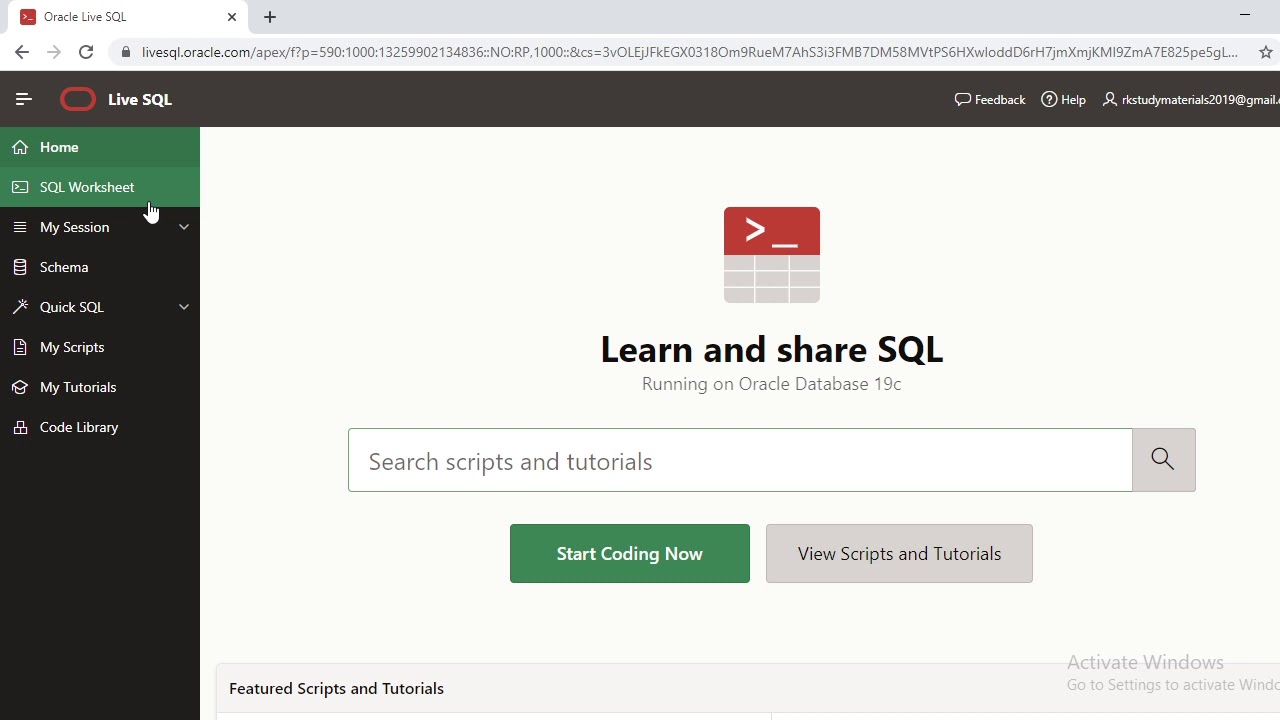
Task: Click the My Session list icon
Action: click(20, 227)
